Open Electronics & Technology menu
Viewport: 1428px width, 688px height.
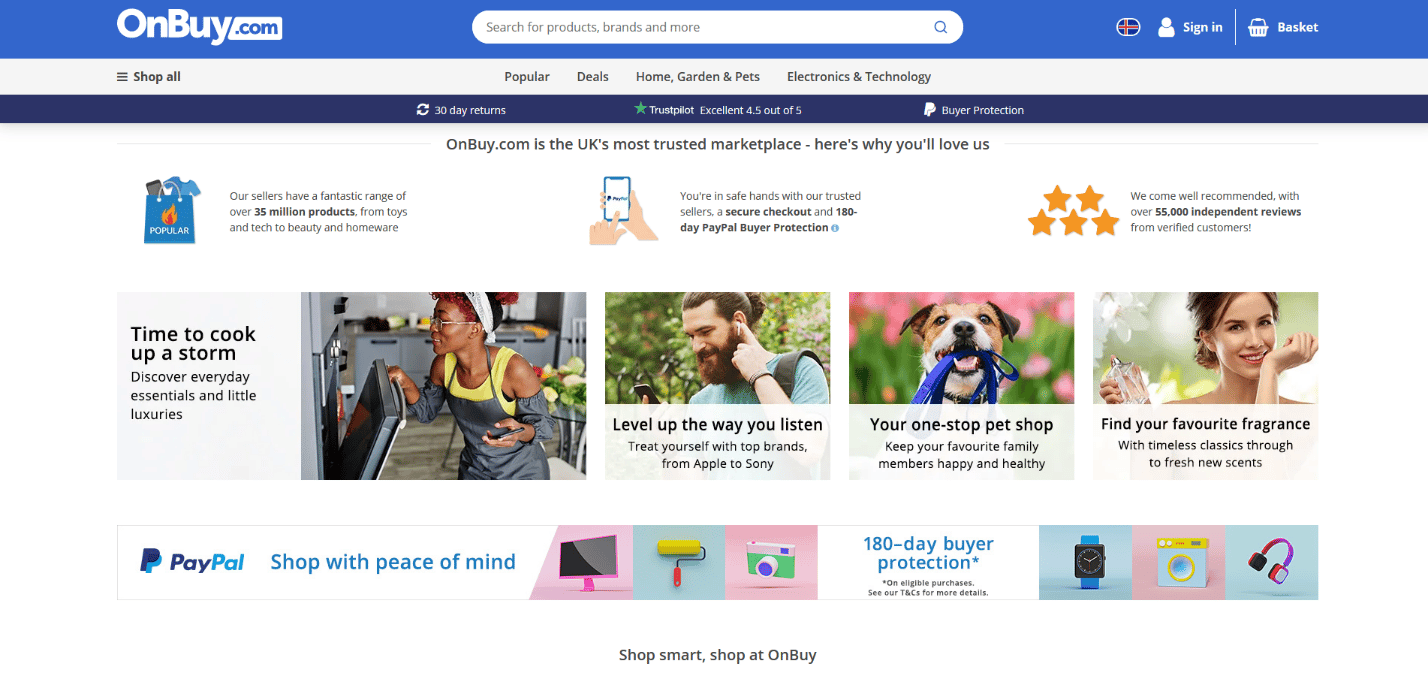(x=859, y=77)
